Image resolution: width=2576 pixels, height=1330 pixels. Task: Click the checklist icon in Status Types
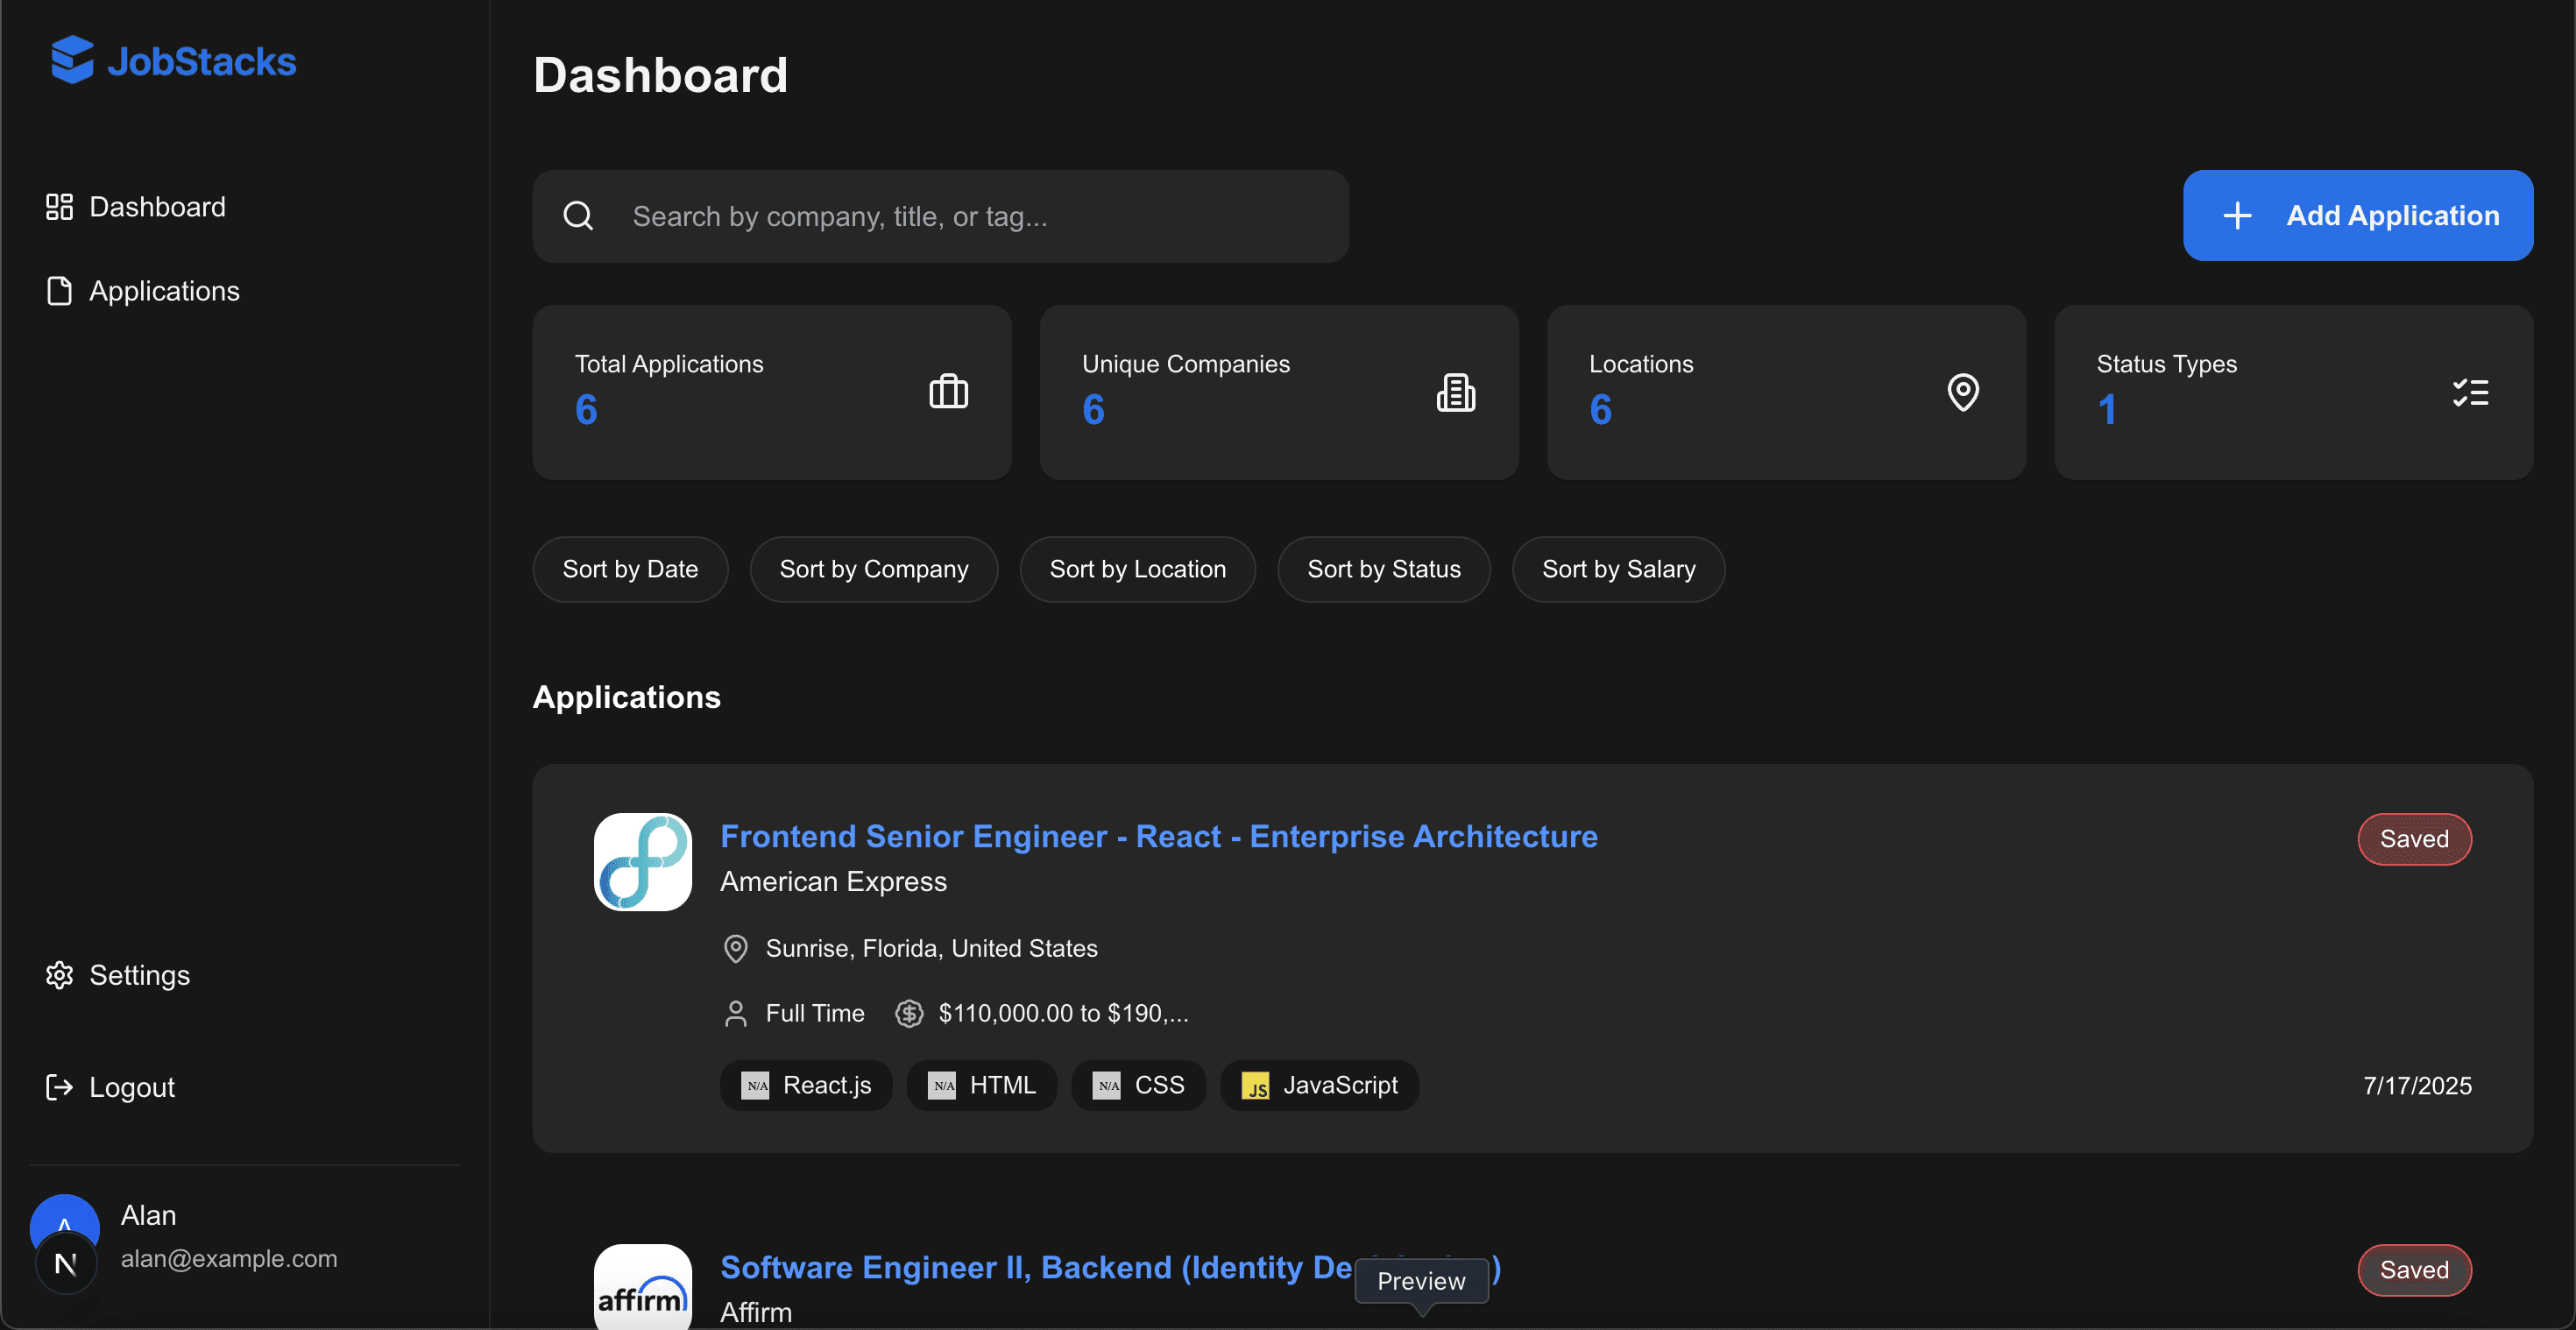(2470, 392)
